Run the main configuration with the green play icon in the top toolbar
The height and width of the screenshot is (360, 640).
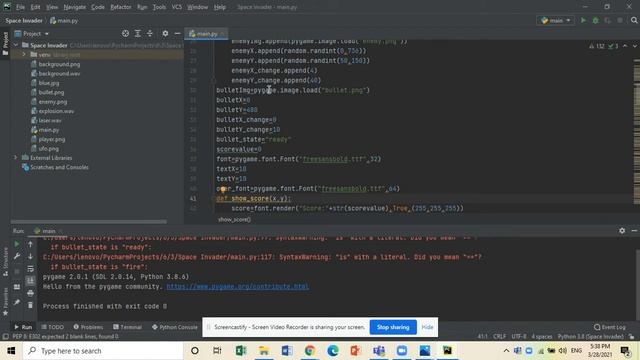click(x=583, y=20)
